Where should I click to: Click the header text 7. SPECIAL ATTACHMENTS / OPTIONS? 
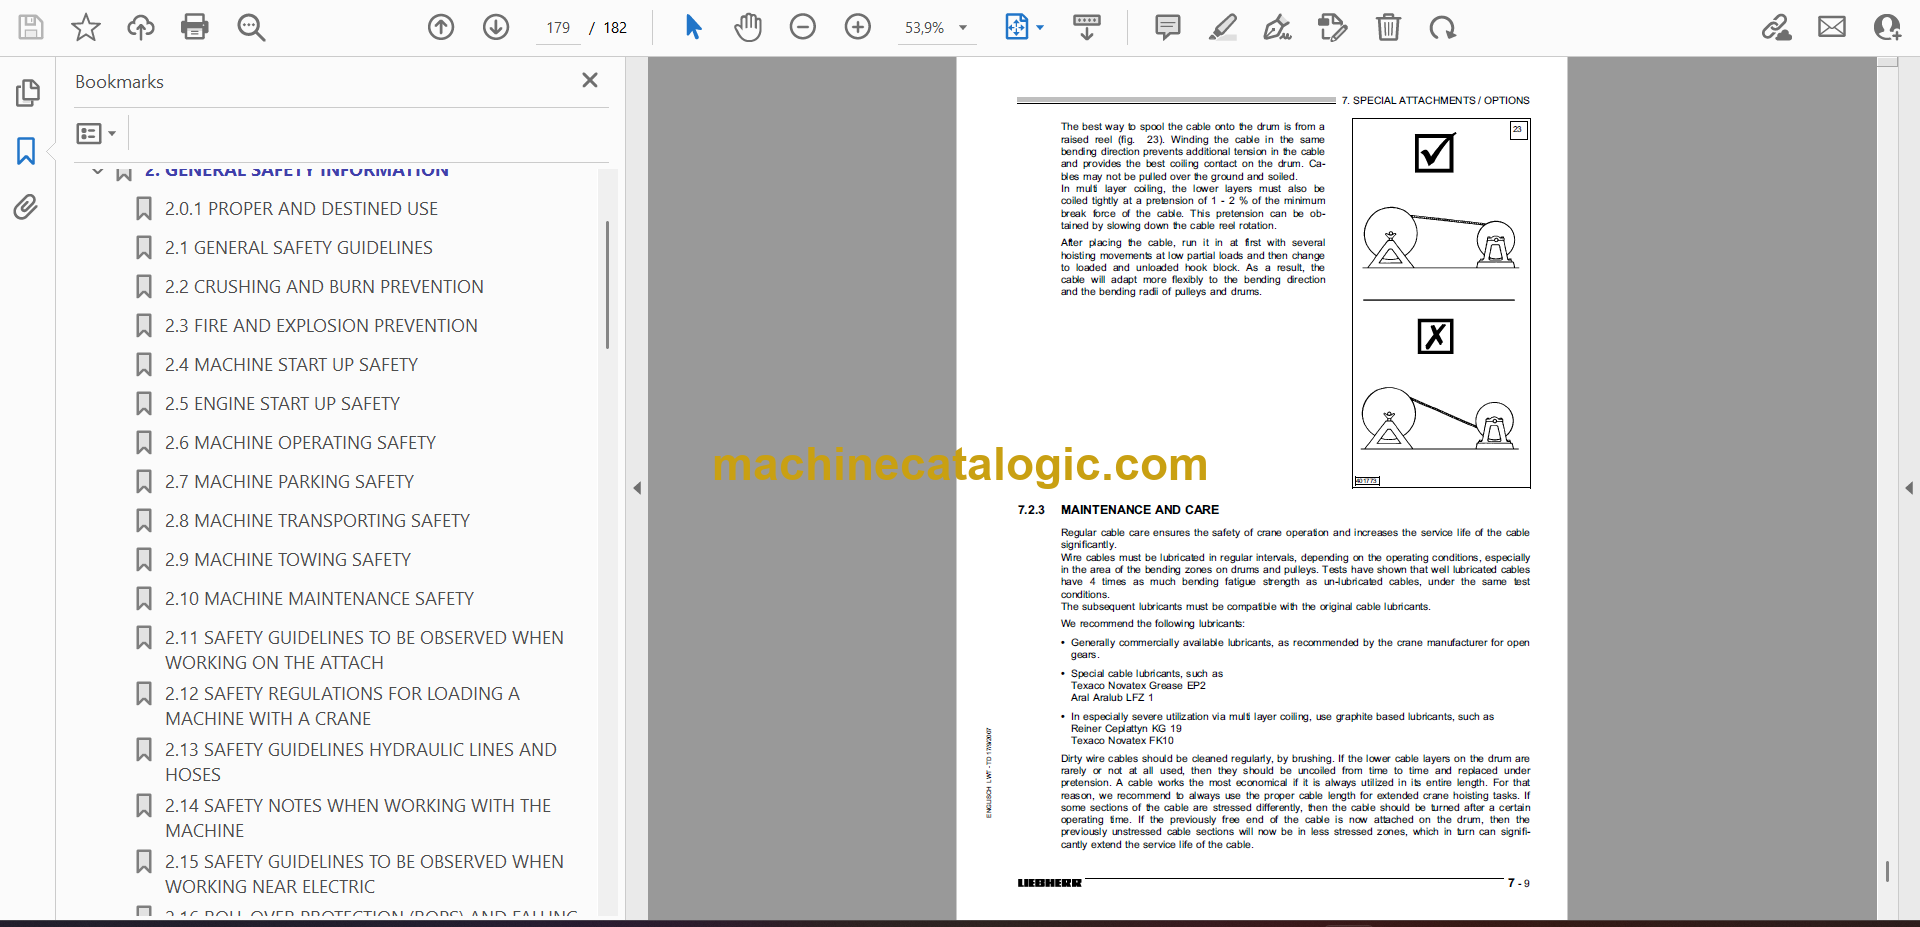1435,101
